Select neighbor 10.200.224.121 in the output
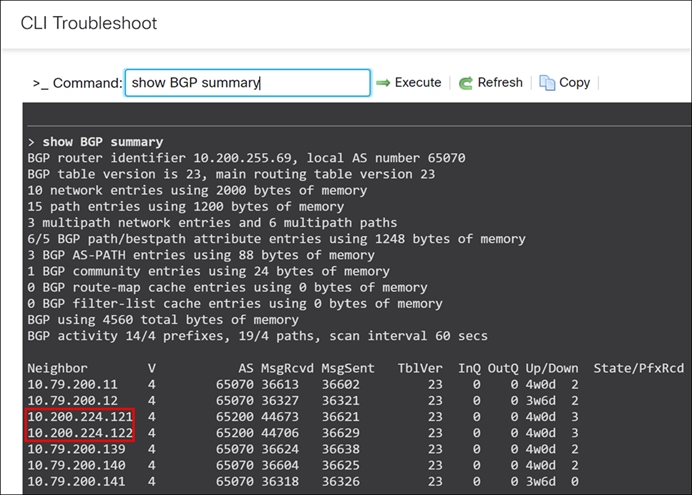The height and width of the screenshot is (495, 692). [80, 416]
